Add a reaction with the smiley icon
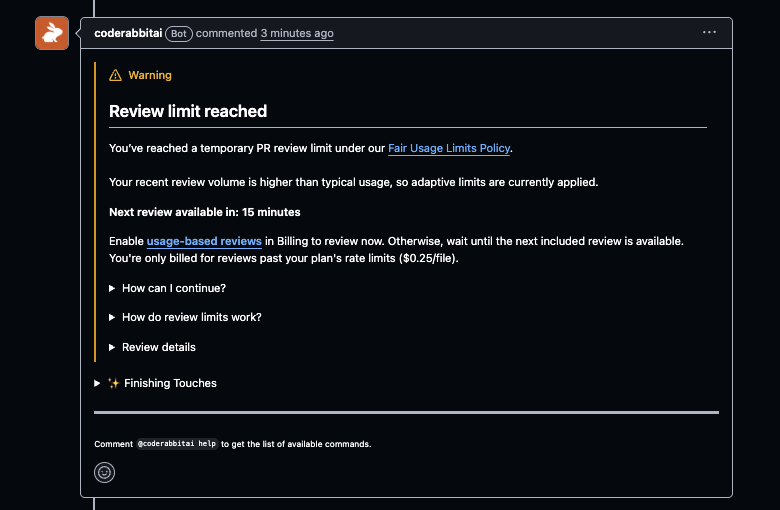Screen dimensions: 780x510 [104, 472]
